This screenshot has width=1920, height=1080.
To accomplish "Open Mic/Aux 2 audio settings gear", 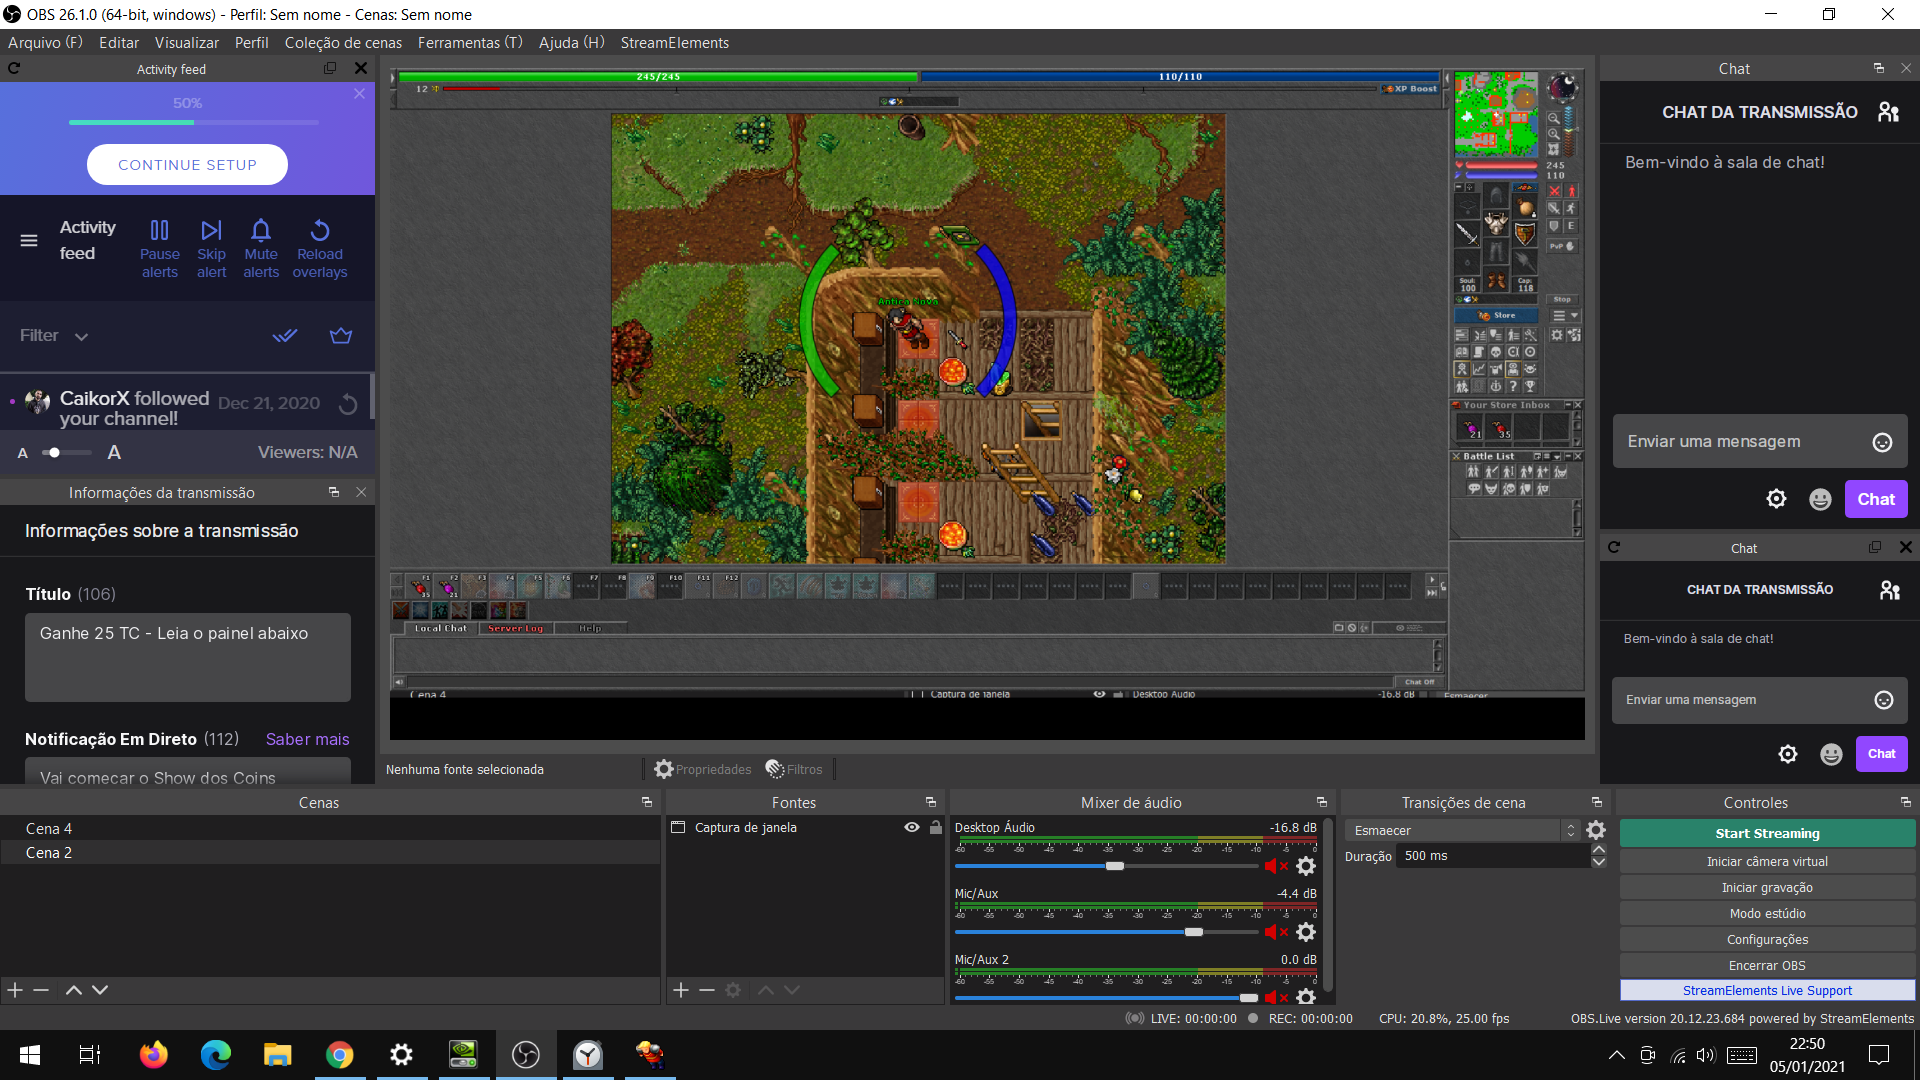I will [x=1306, y=996].
